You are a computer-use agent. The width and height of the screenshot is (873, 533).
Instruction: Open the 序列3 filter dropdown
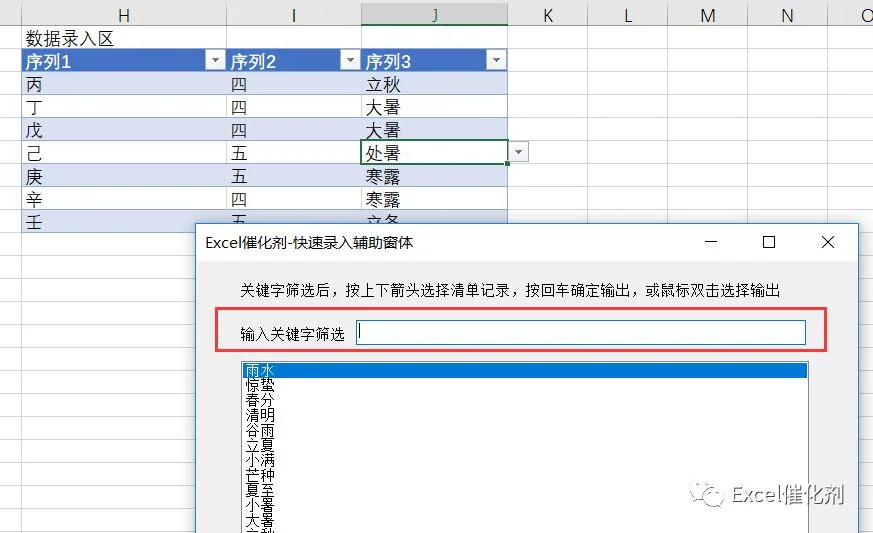click(496, 60)
